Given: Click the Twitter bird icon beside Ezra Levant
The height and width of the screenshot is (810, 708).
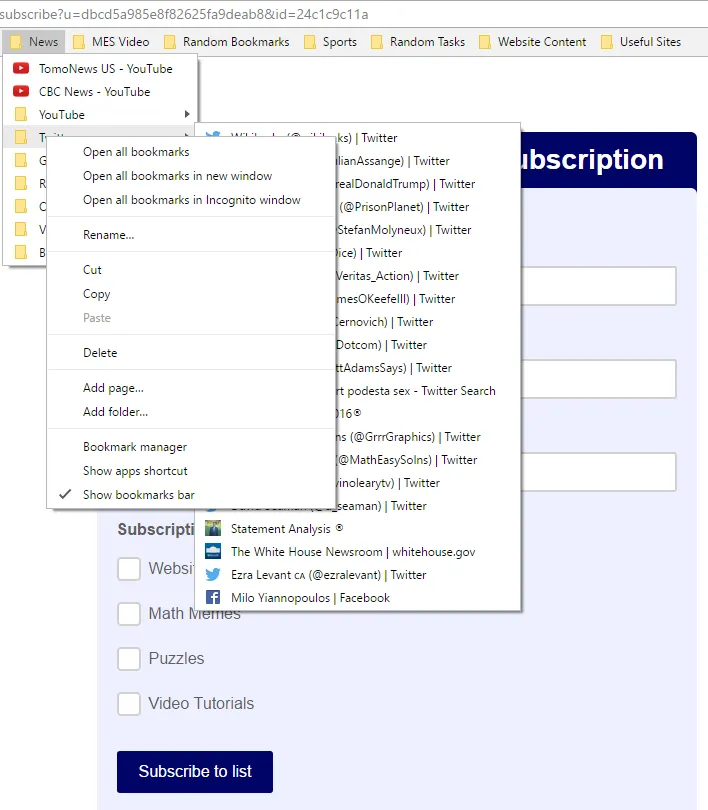Looking at the screenshot, I should 213,574.
